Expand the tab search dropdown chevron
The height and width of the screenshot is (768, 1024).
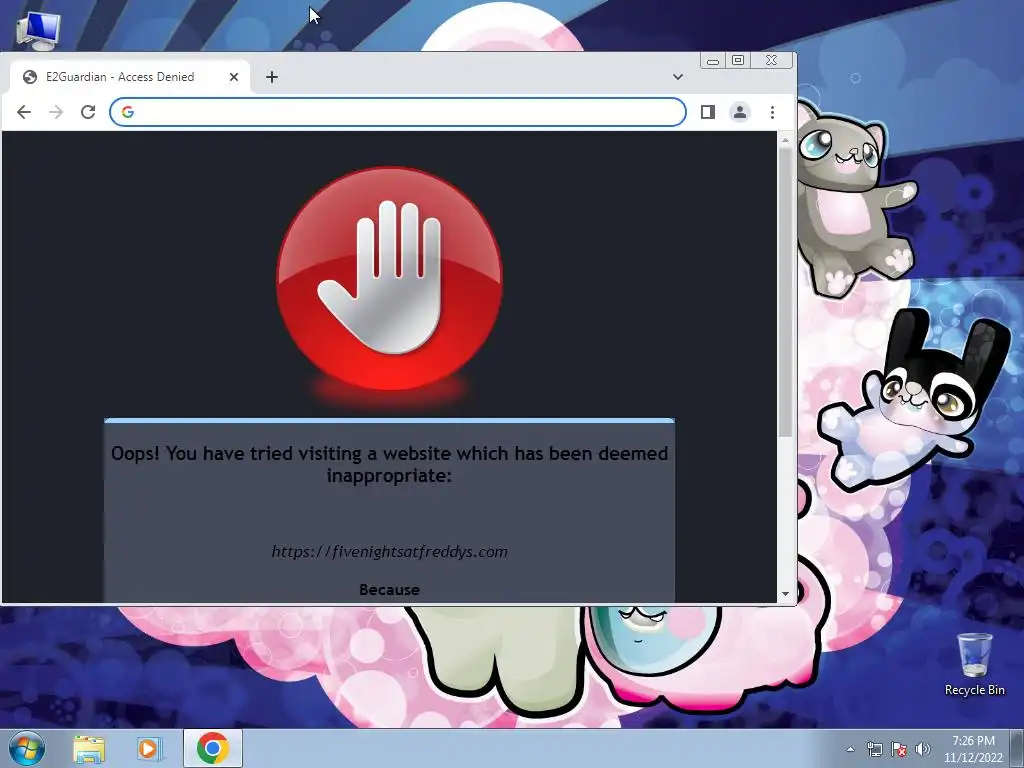678,77
